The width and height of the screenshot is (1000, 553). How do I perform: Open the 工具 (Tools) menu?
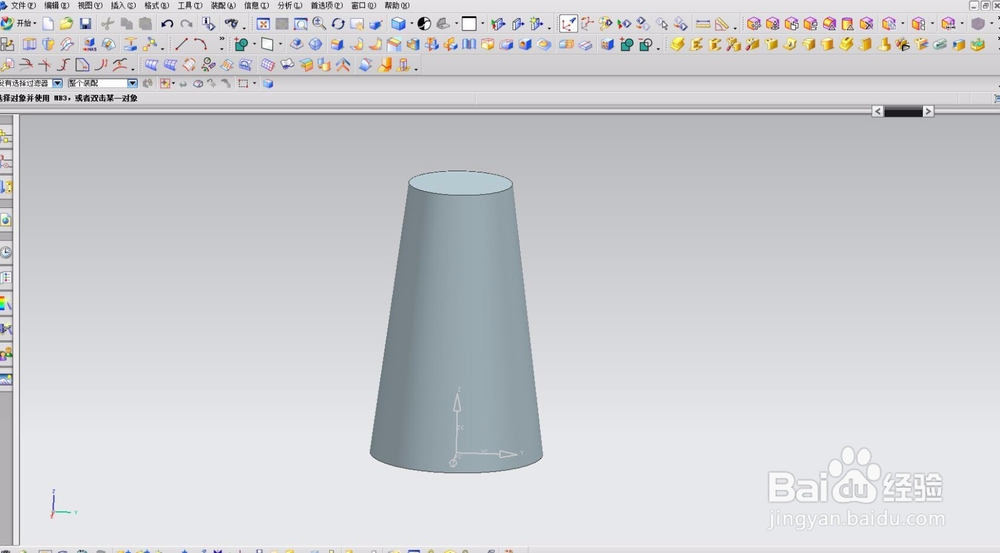point(189,6)
